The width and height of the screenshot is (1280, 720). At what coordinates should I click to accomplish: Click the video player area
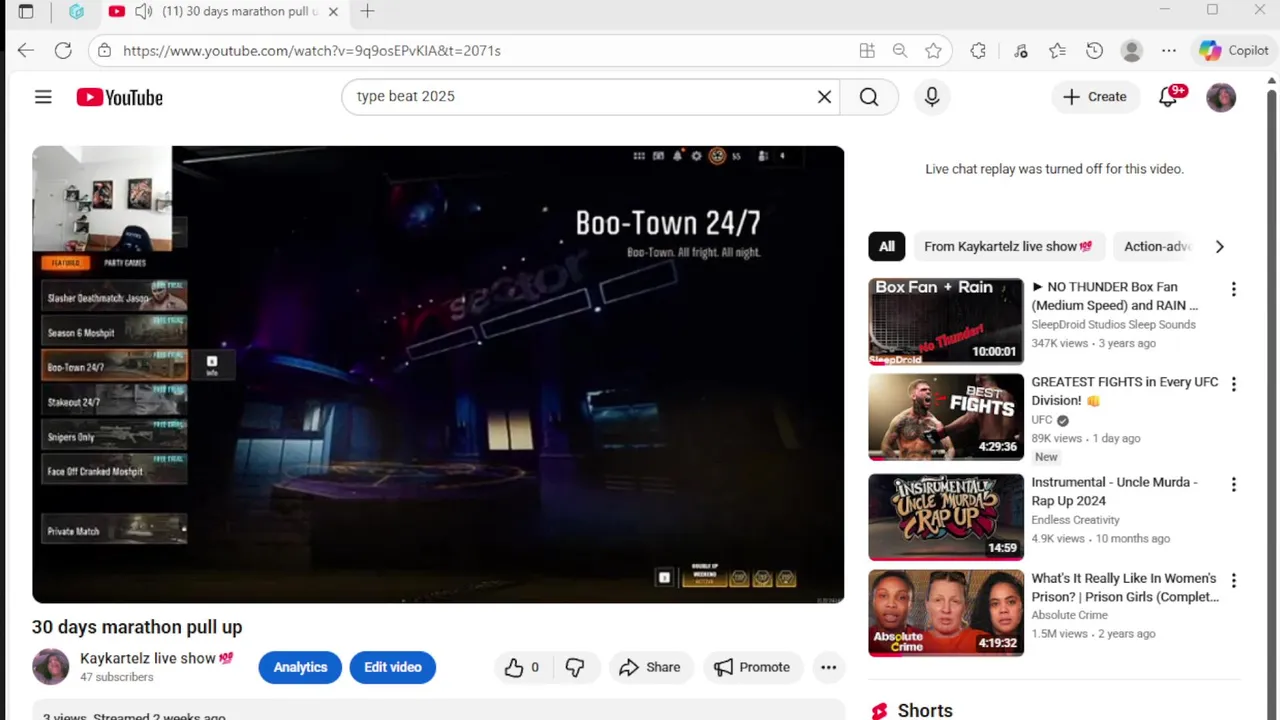pos(438,374)
